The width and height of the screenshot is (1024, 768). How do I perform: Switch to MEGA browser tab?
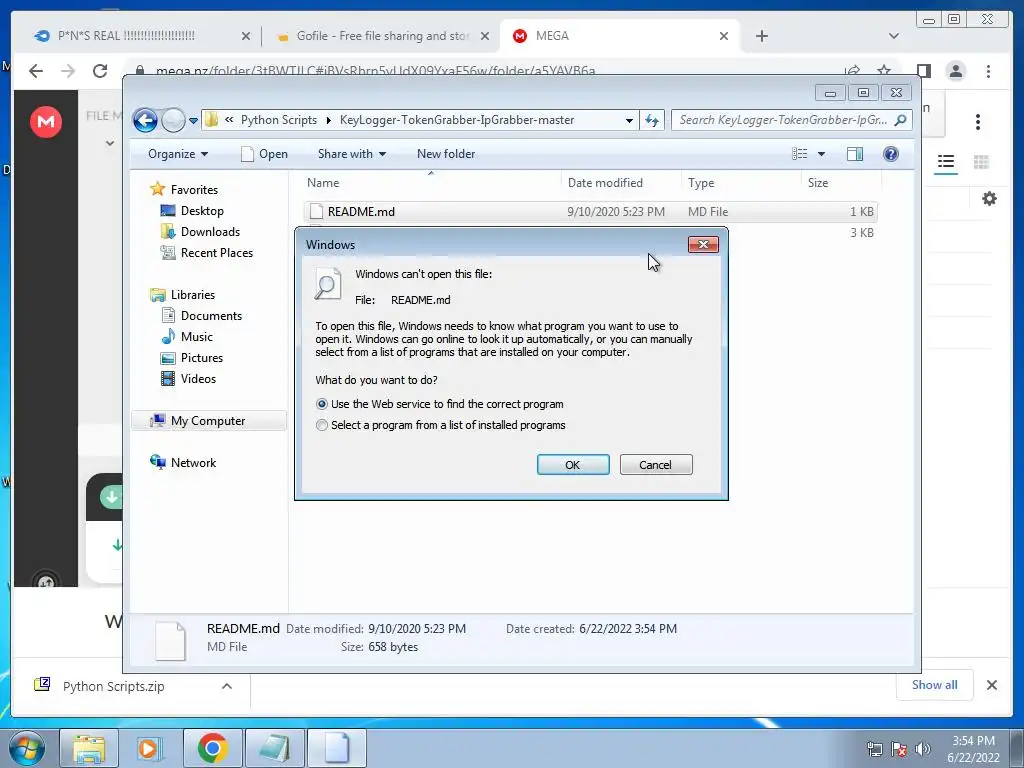coord(620,36)
